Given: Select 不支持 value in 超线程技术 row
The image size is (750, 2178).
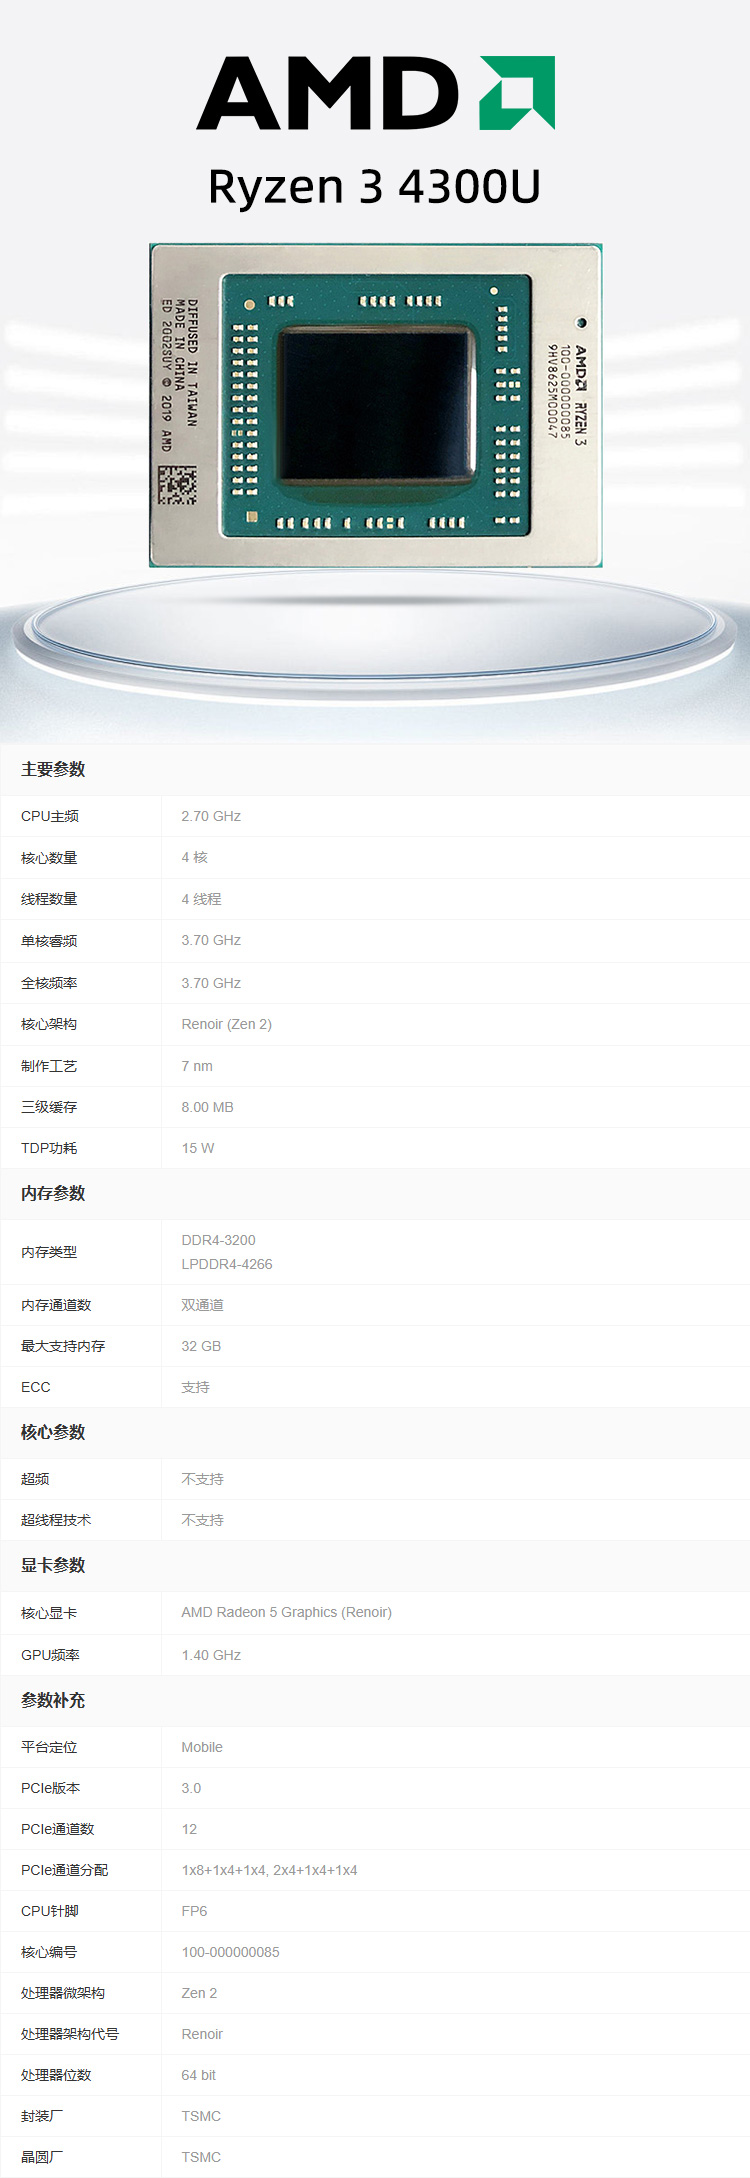Looking at the screenshot, I should click(202, 1520).
